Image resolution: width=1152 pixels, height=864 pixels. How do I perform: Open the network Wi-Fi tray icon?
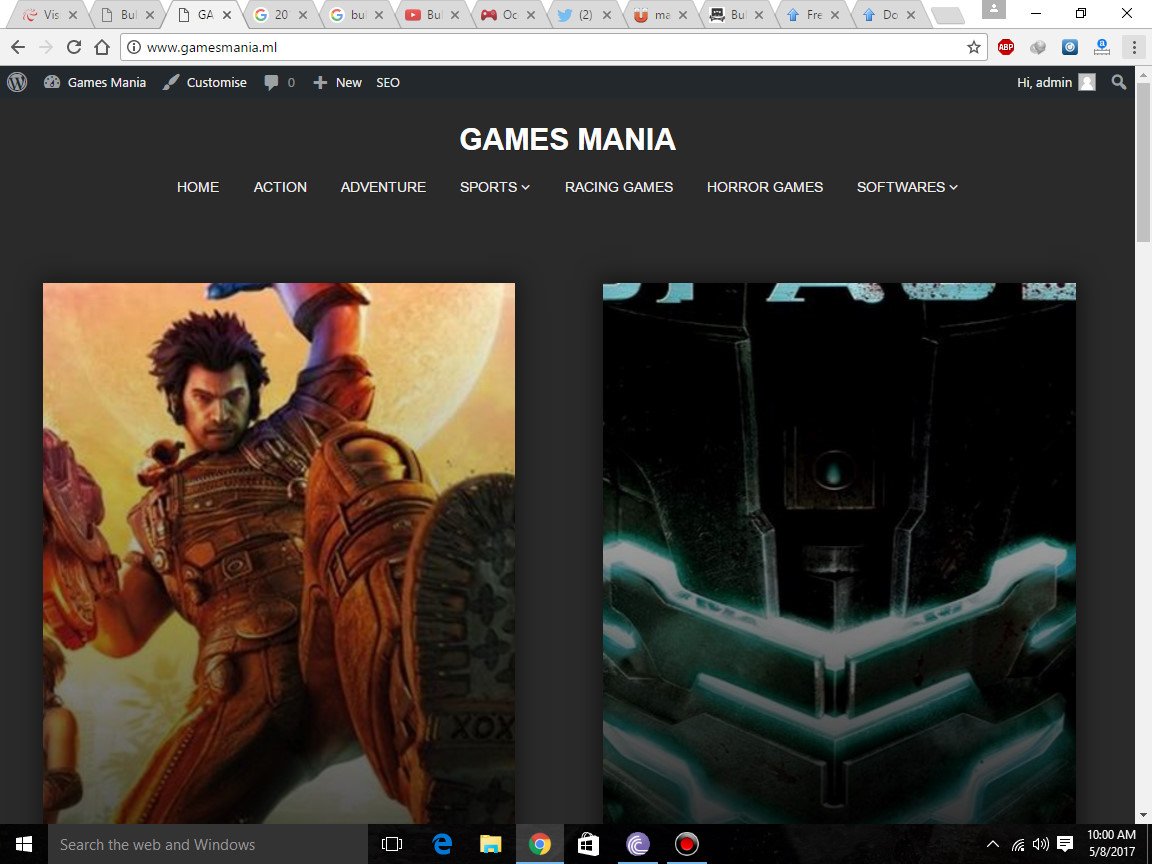[x=1018, y=845]
